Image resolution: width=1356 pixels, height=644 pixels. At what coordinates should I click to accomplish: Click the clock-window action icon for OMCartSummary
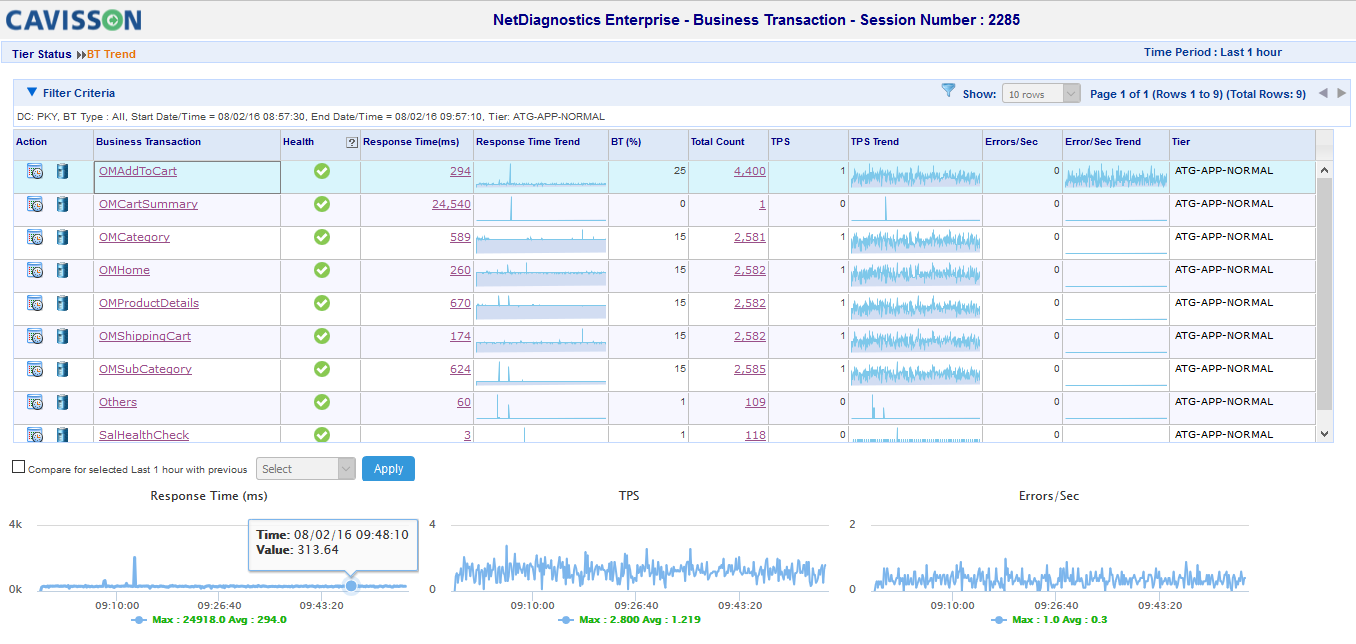[x=35, y=205]
